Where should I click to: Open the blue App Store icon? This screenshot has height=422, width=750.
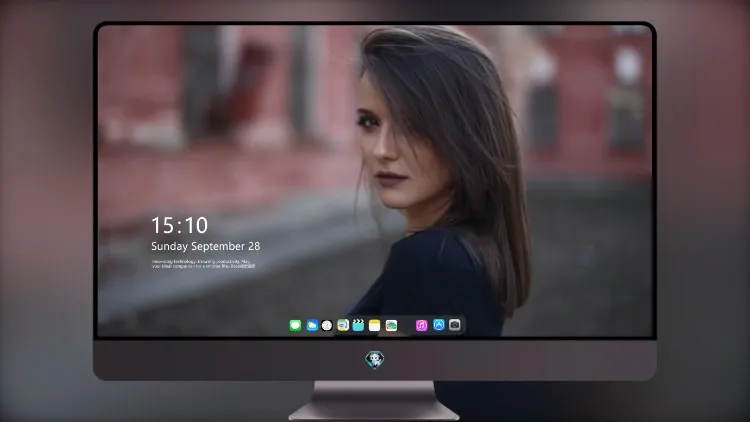pos(439,325)
